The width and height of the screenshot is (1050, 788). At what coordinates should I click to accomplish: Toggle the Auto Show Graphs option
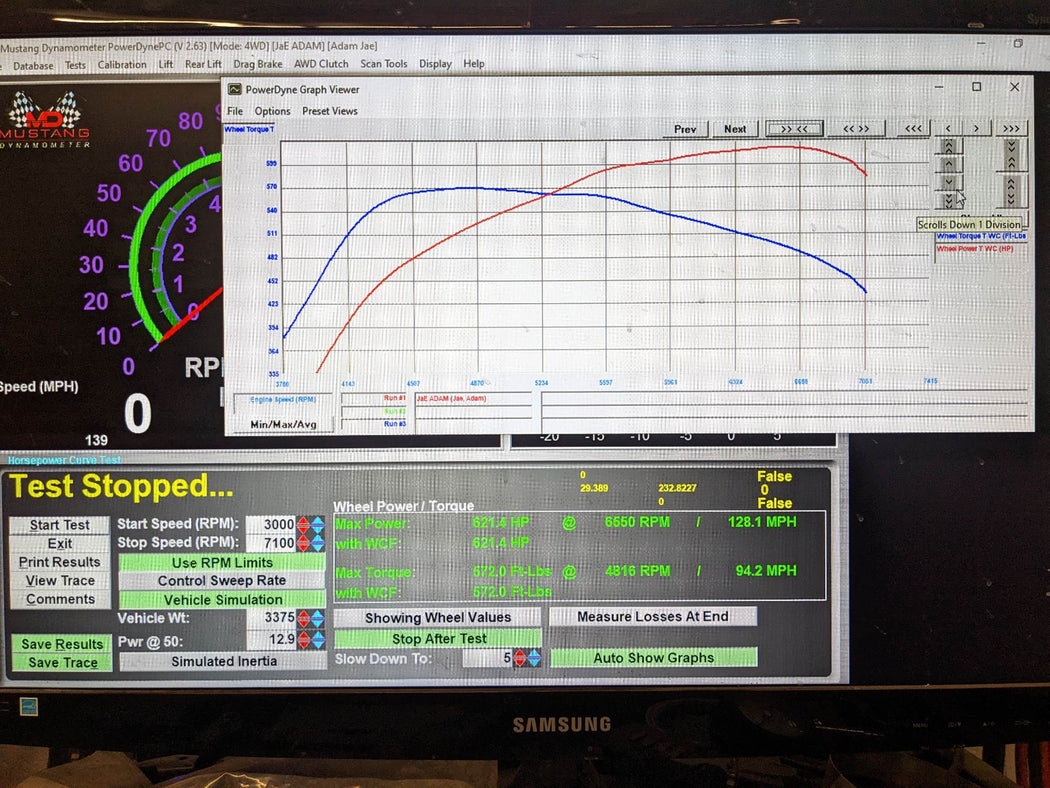coord(653,657)
